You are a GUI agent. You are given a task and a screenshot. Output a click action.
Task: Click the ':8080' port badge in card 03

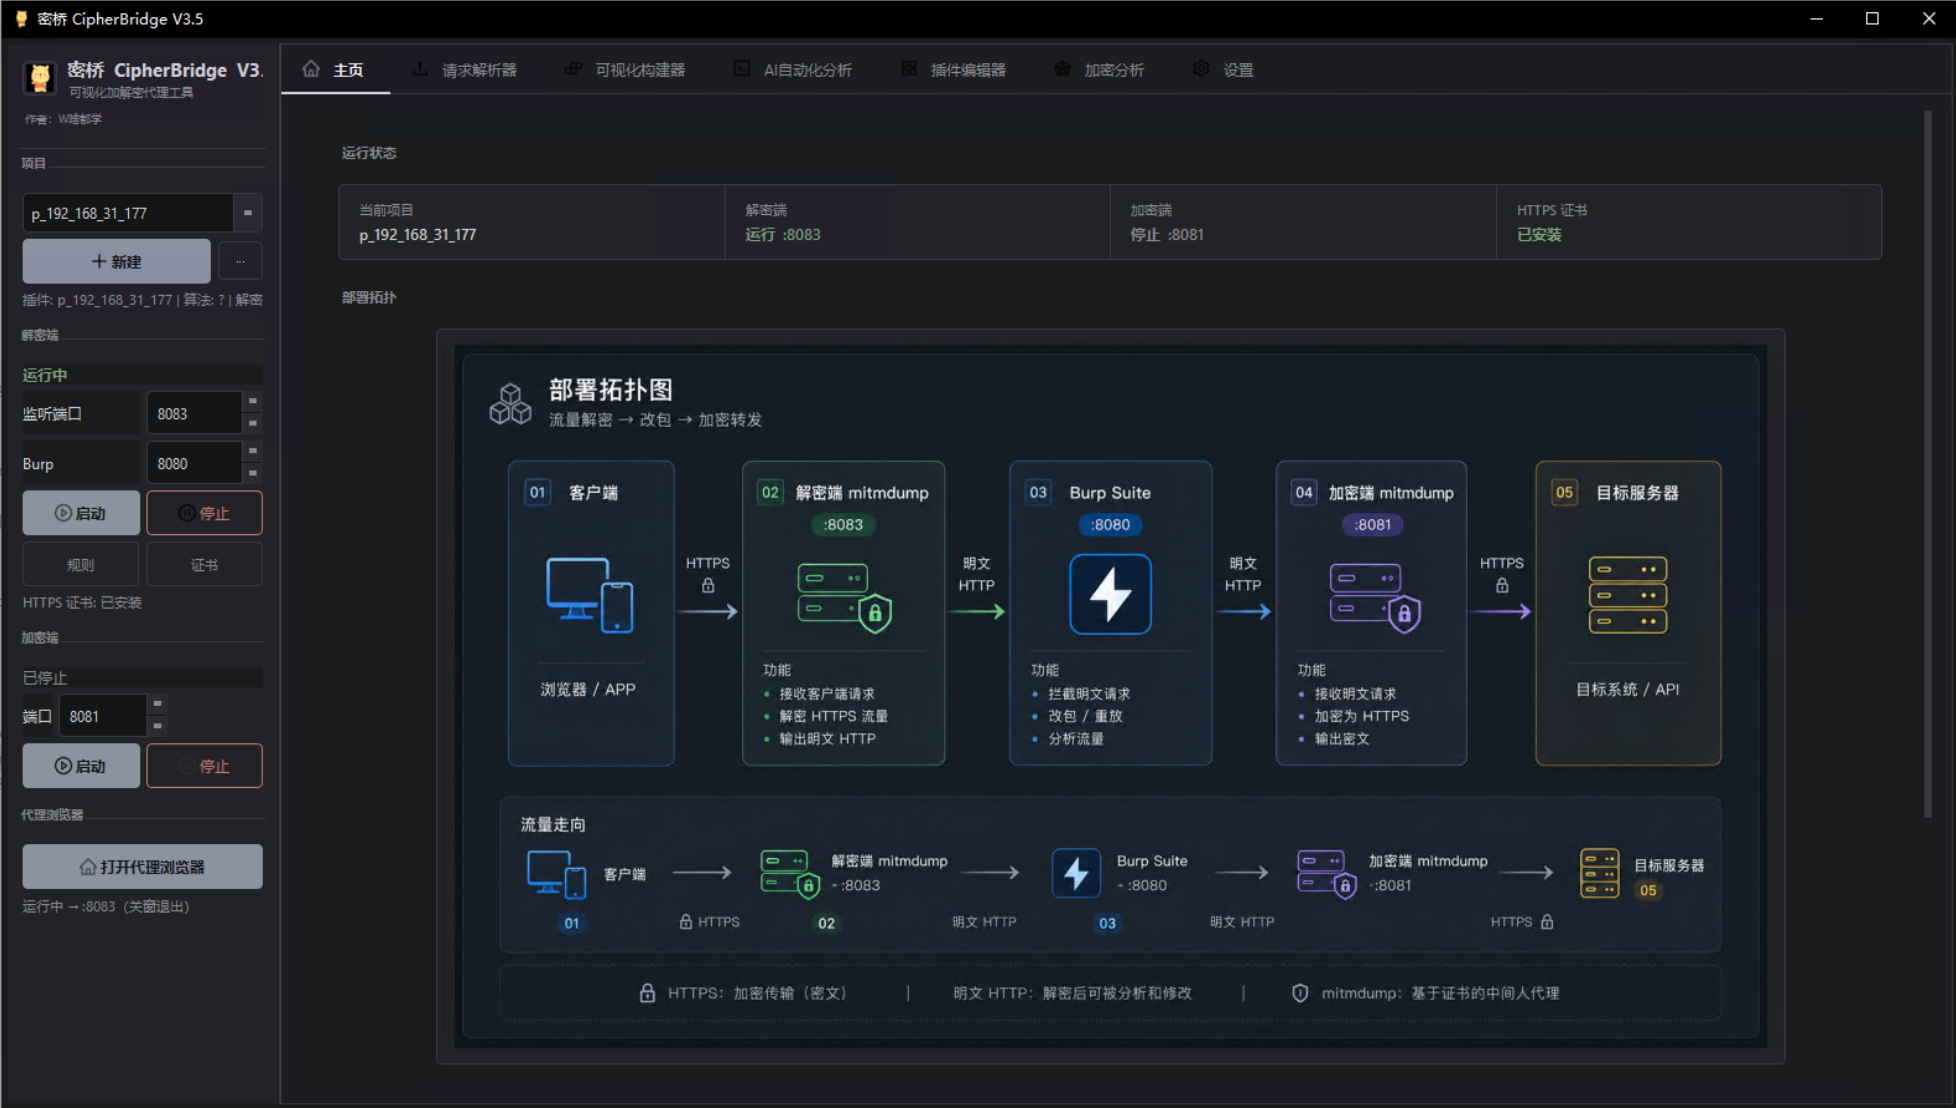coord(1110,525)
